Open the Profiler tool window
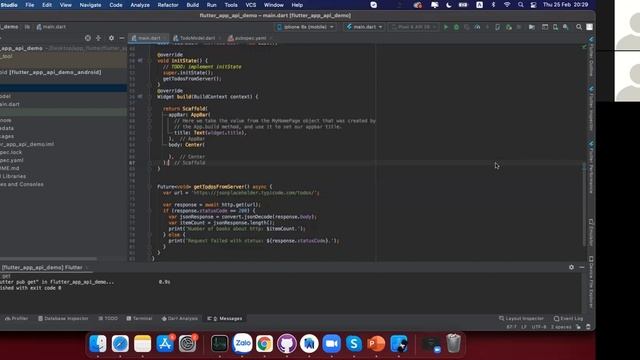640x360 pixels. pyautogui.click(x=16, y=318)
